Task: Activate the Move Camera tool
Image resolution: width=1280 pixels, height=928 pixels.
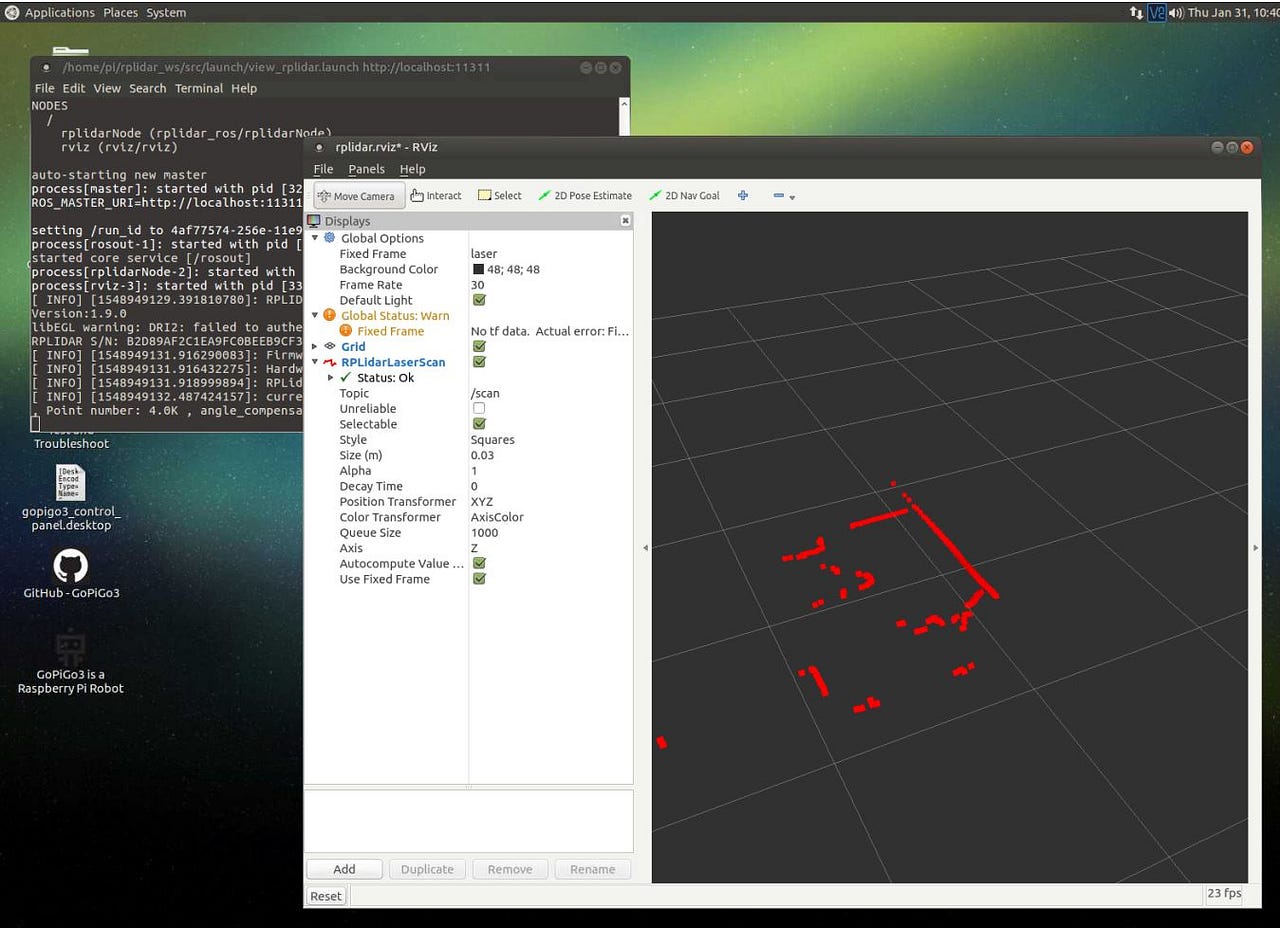Action: 357,195
